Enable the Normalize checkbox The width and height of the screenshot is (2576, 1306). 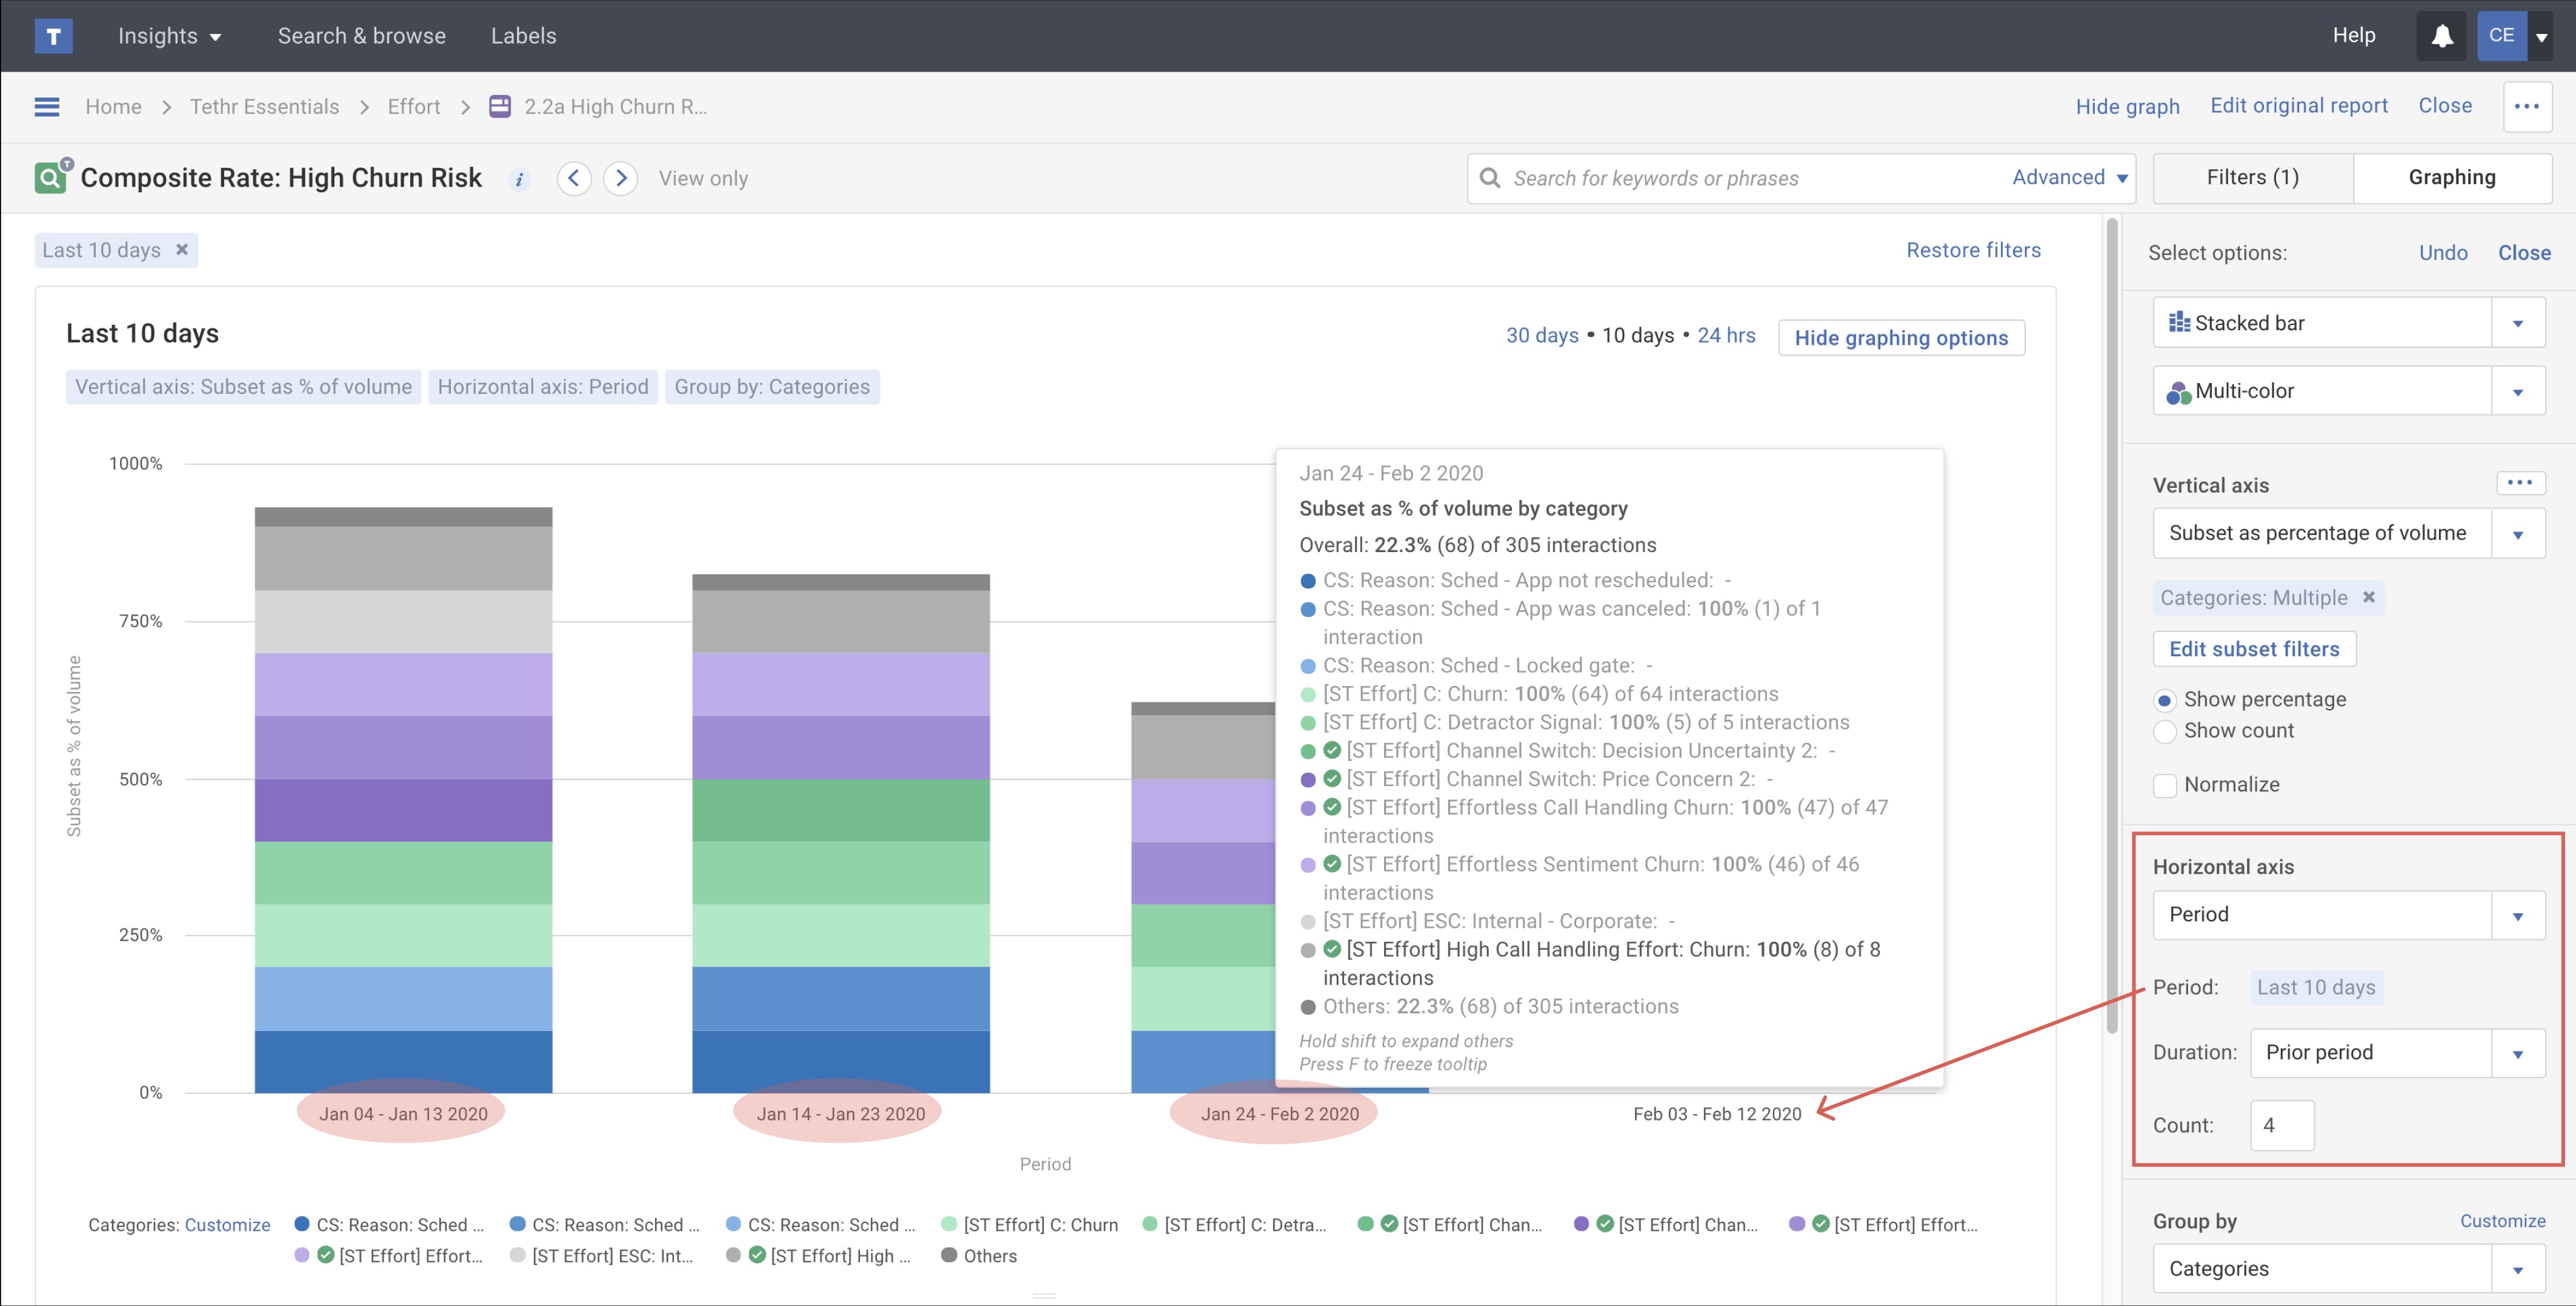coord(2166,785)
